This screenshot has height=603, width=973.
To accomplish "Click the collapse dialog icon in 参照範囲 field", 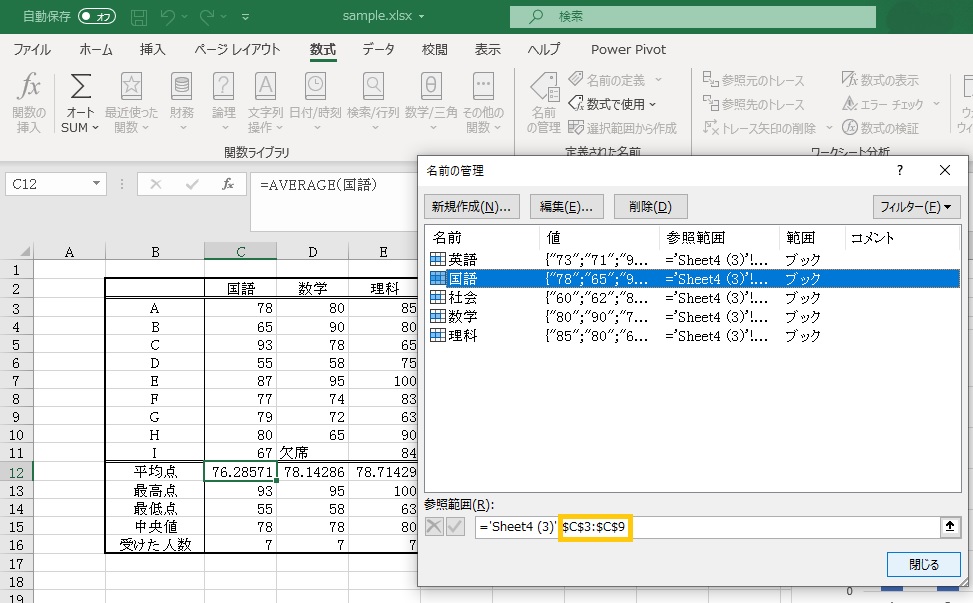I will point(948,527).
